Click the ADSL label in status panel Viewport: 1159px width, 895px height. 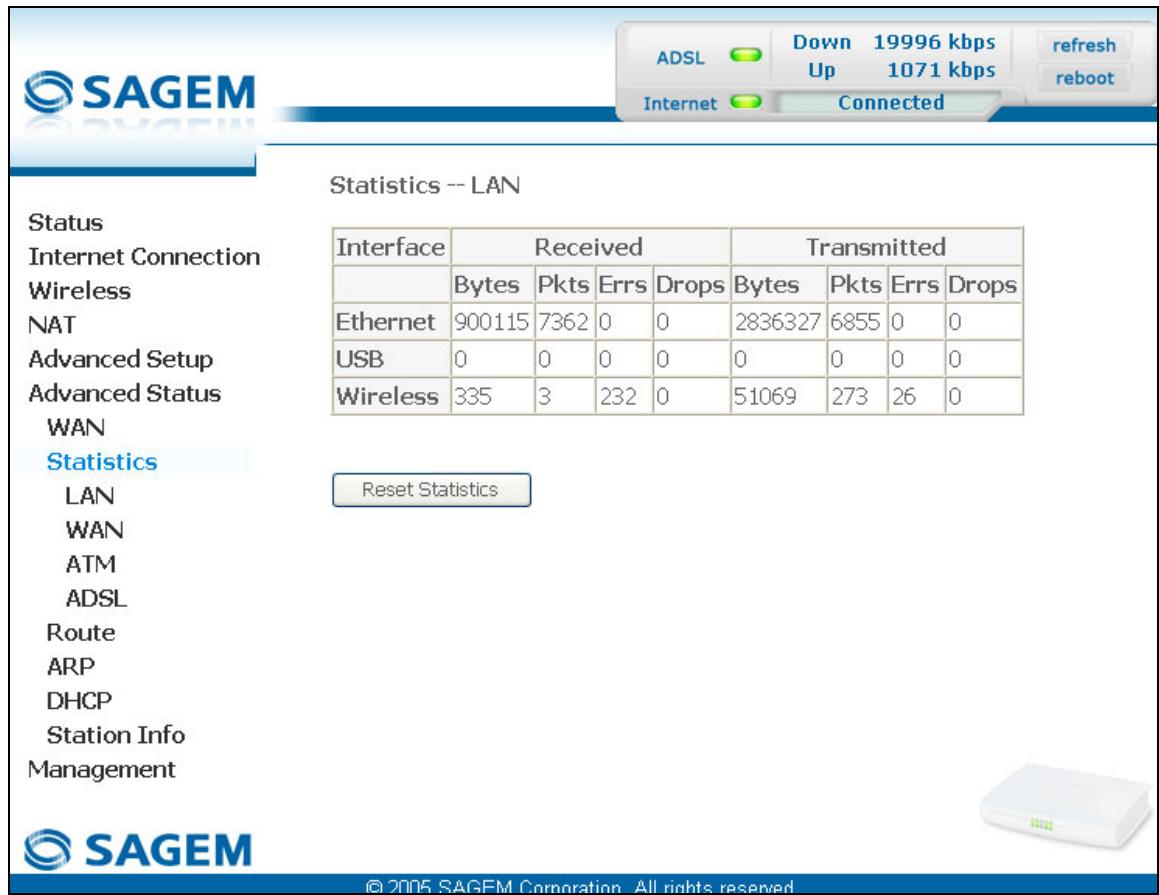pyautogui.click(x=681, y=58)
